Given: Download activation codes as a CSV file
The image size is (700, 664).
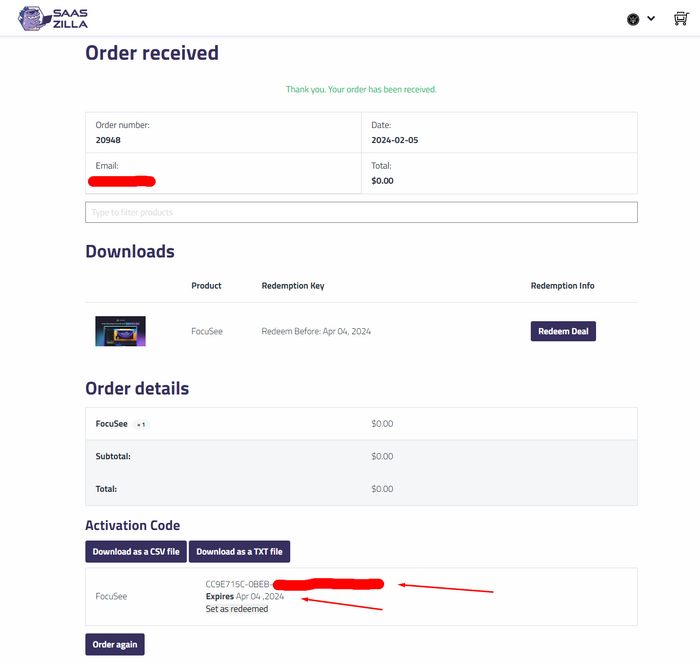Looking at the screenshot, I should coord(136,551).
